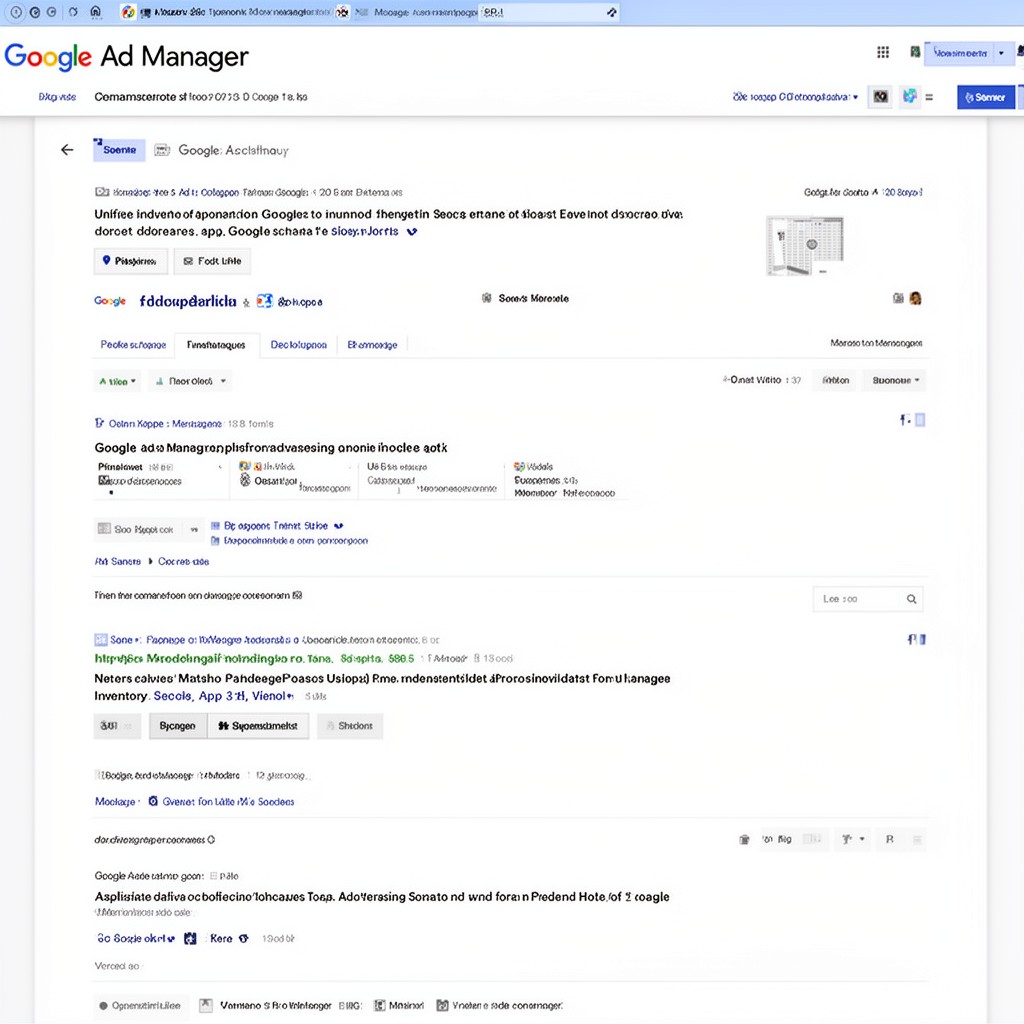Image resolution: width=1024 pixels, height=1024 pixels.
Task: Open the Ehomoordge tab
Action: click(372, 344)
